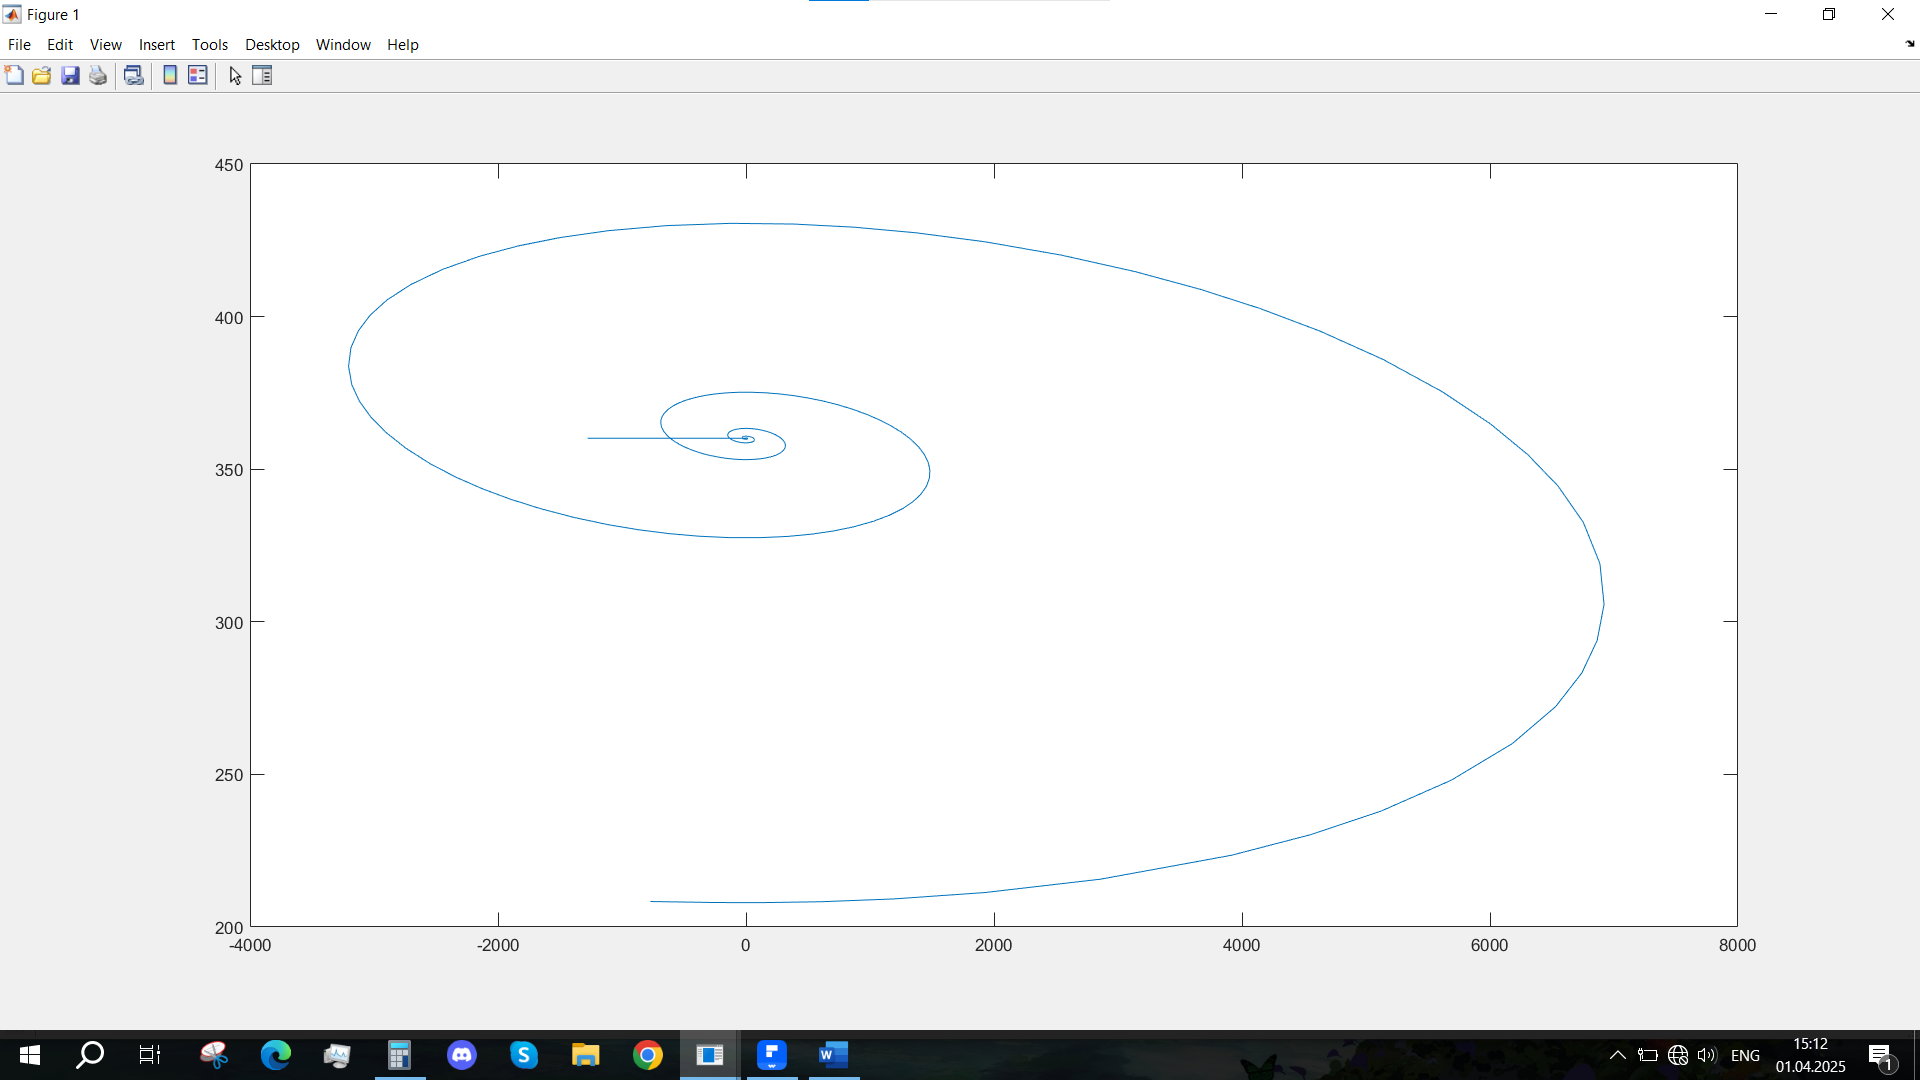This screenshot has width=1920, height=1080.
Task: Open a file with folder icon
Action: pos(42,76)
